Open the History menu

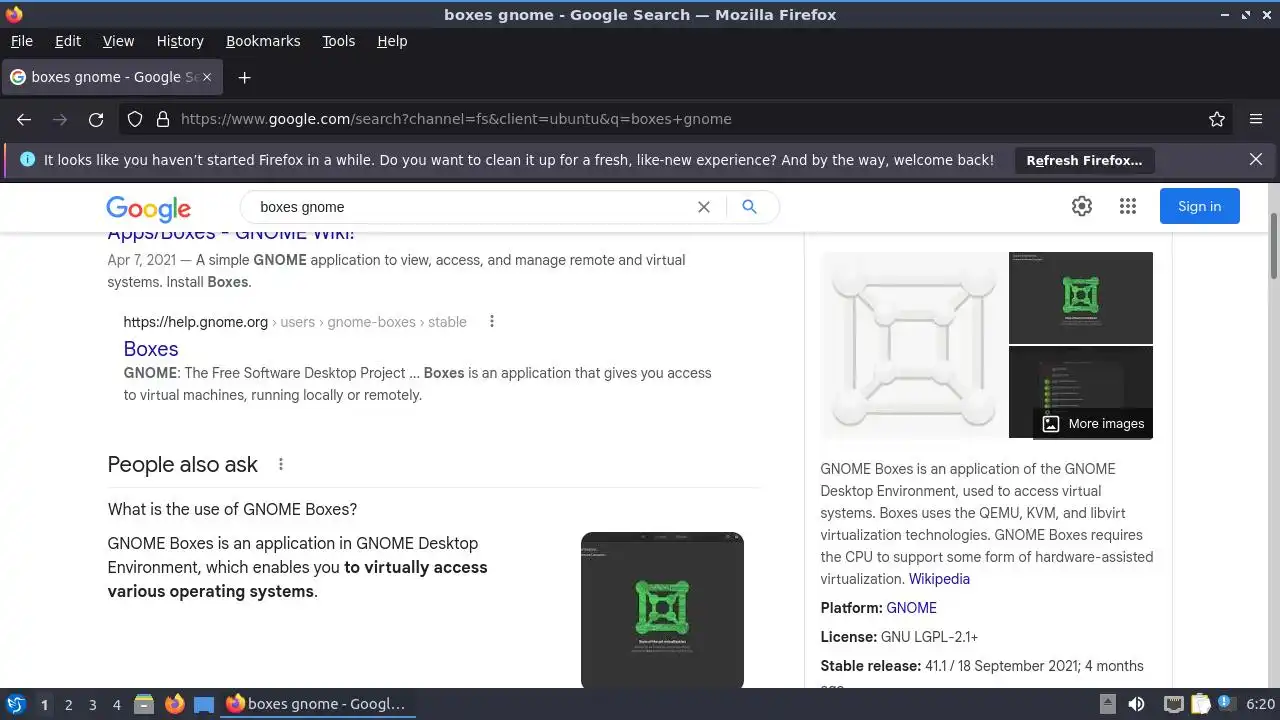pyautogui.click(x=180, y=41)
